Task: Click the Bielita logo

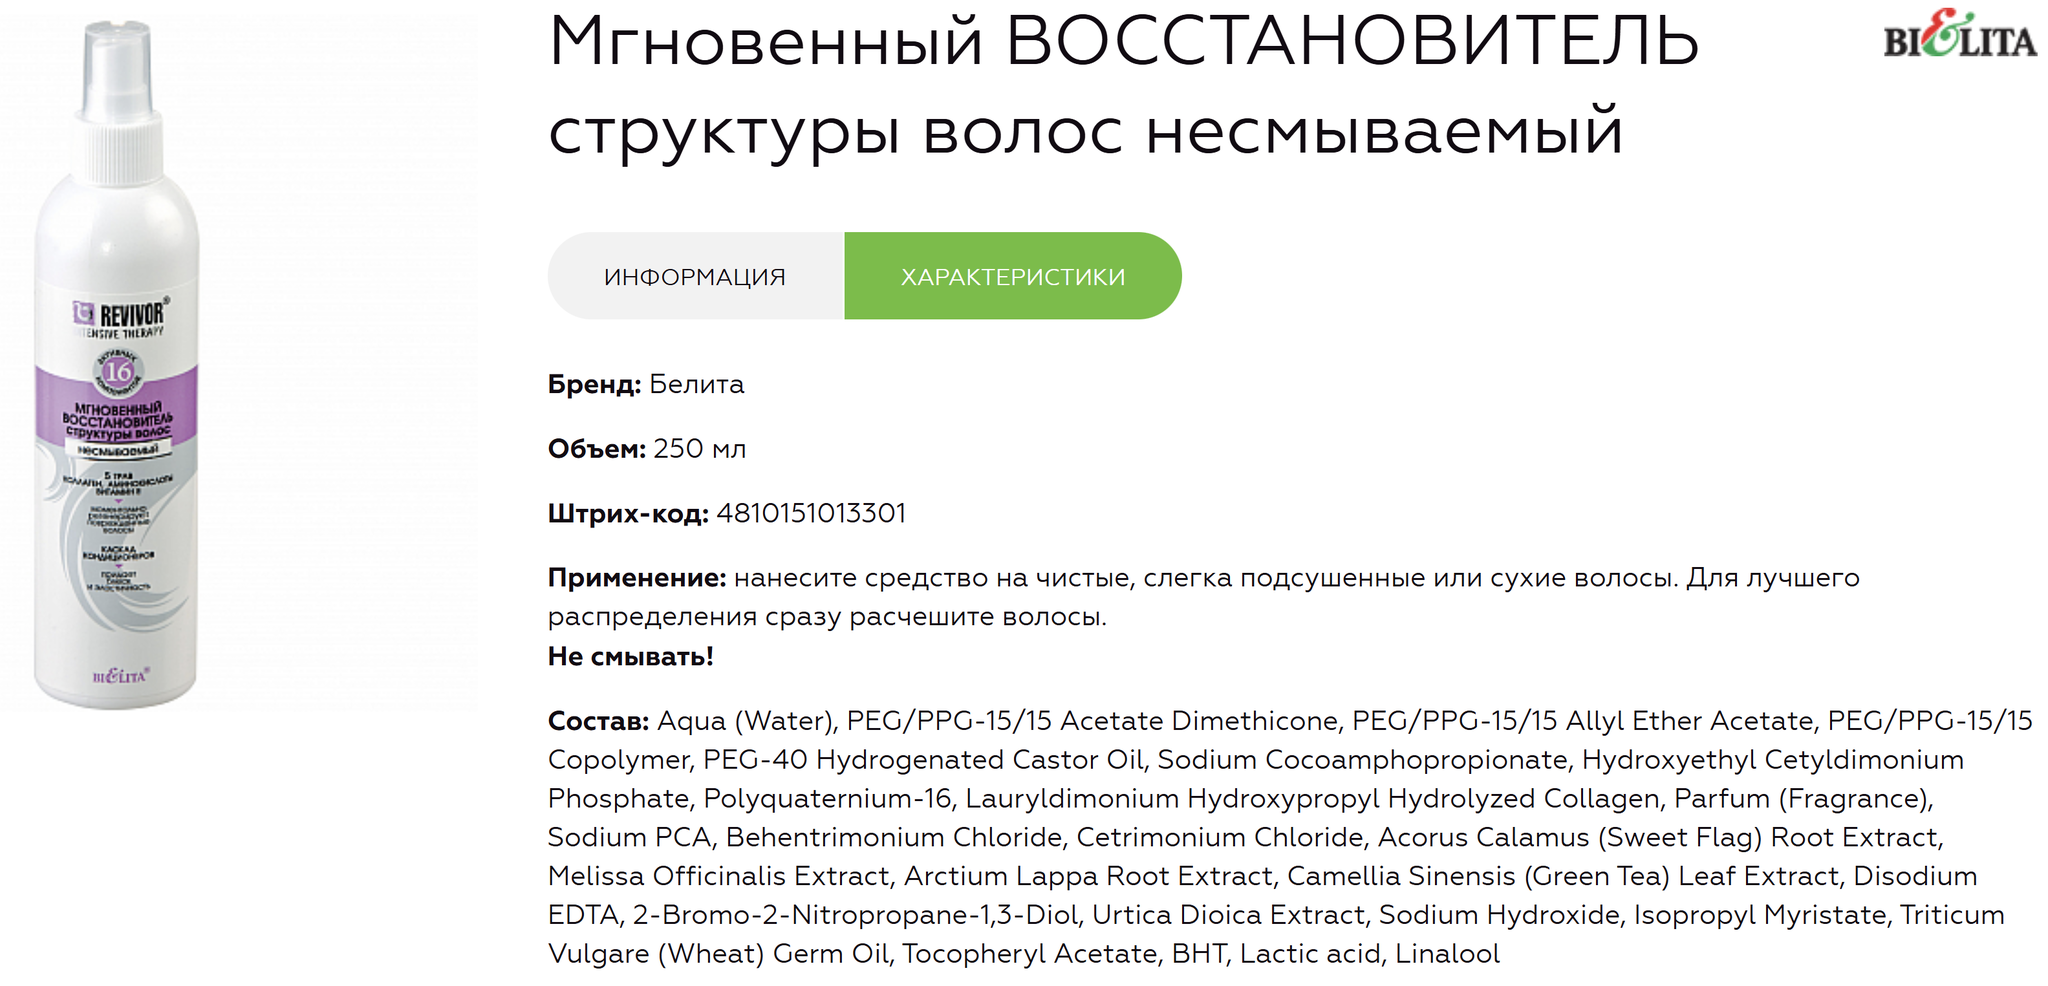Action: click(x=1960, y=35)
